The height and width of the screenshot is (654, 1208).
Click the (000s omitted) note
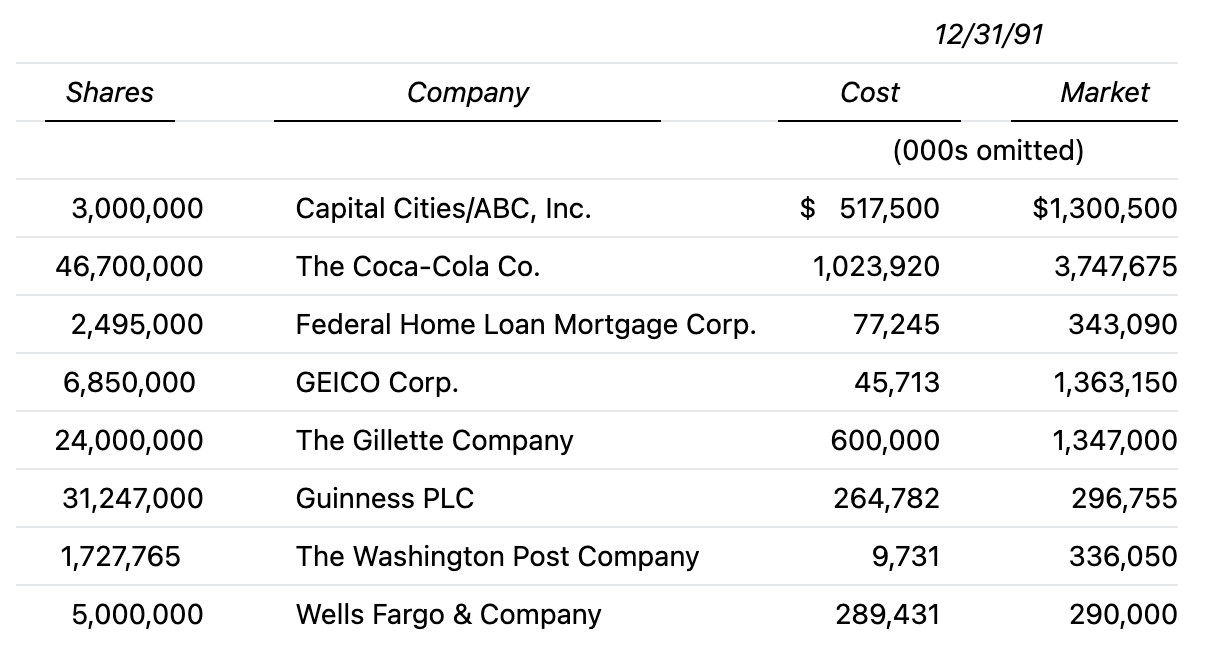(x=988, y=151)
